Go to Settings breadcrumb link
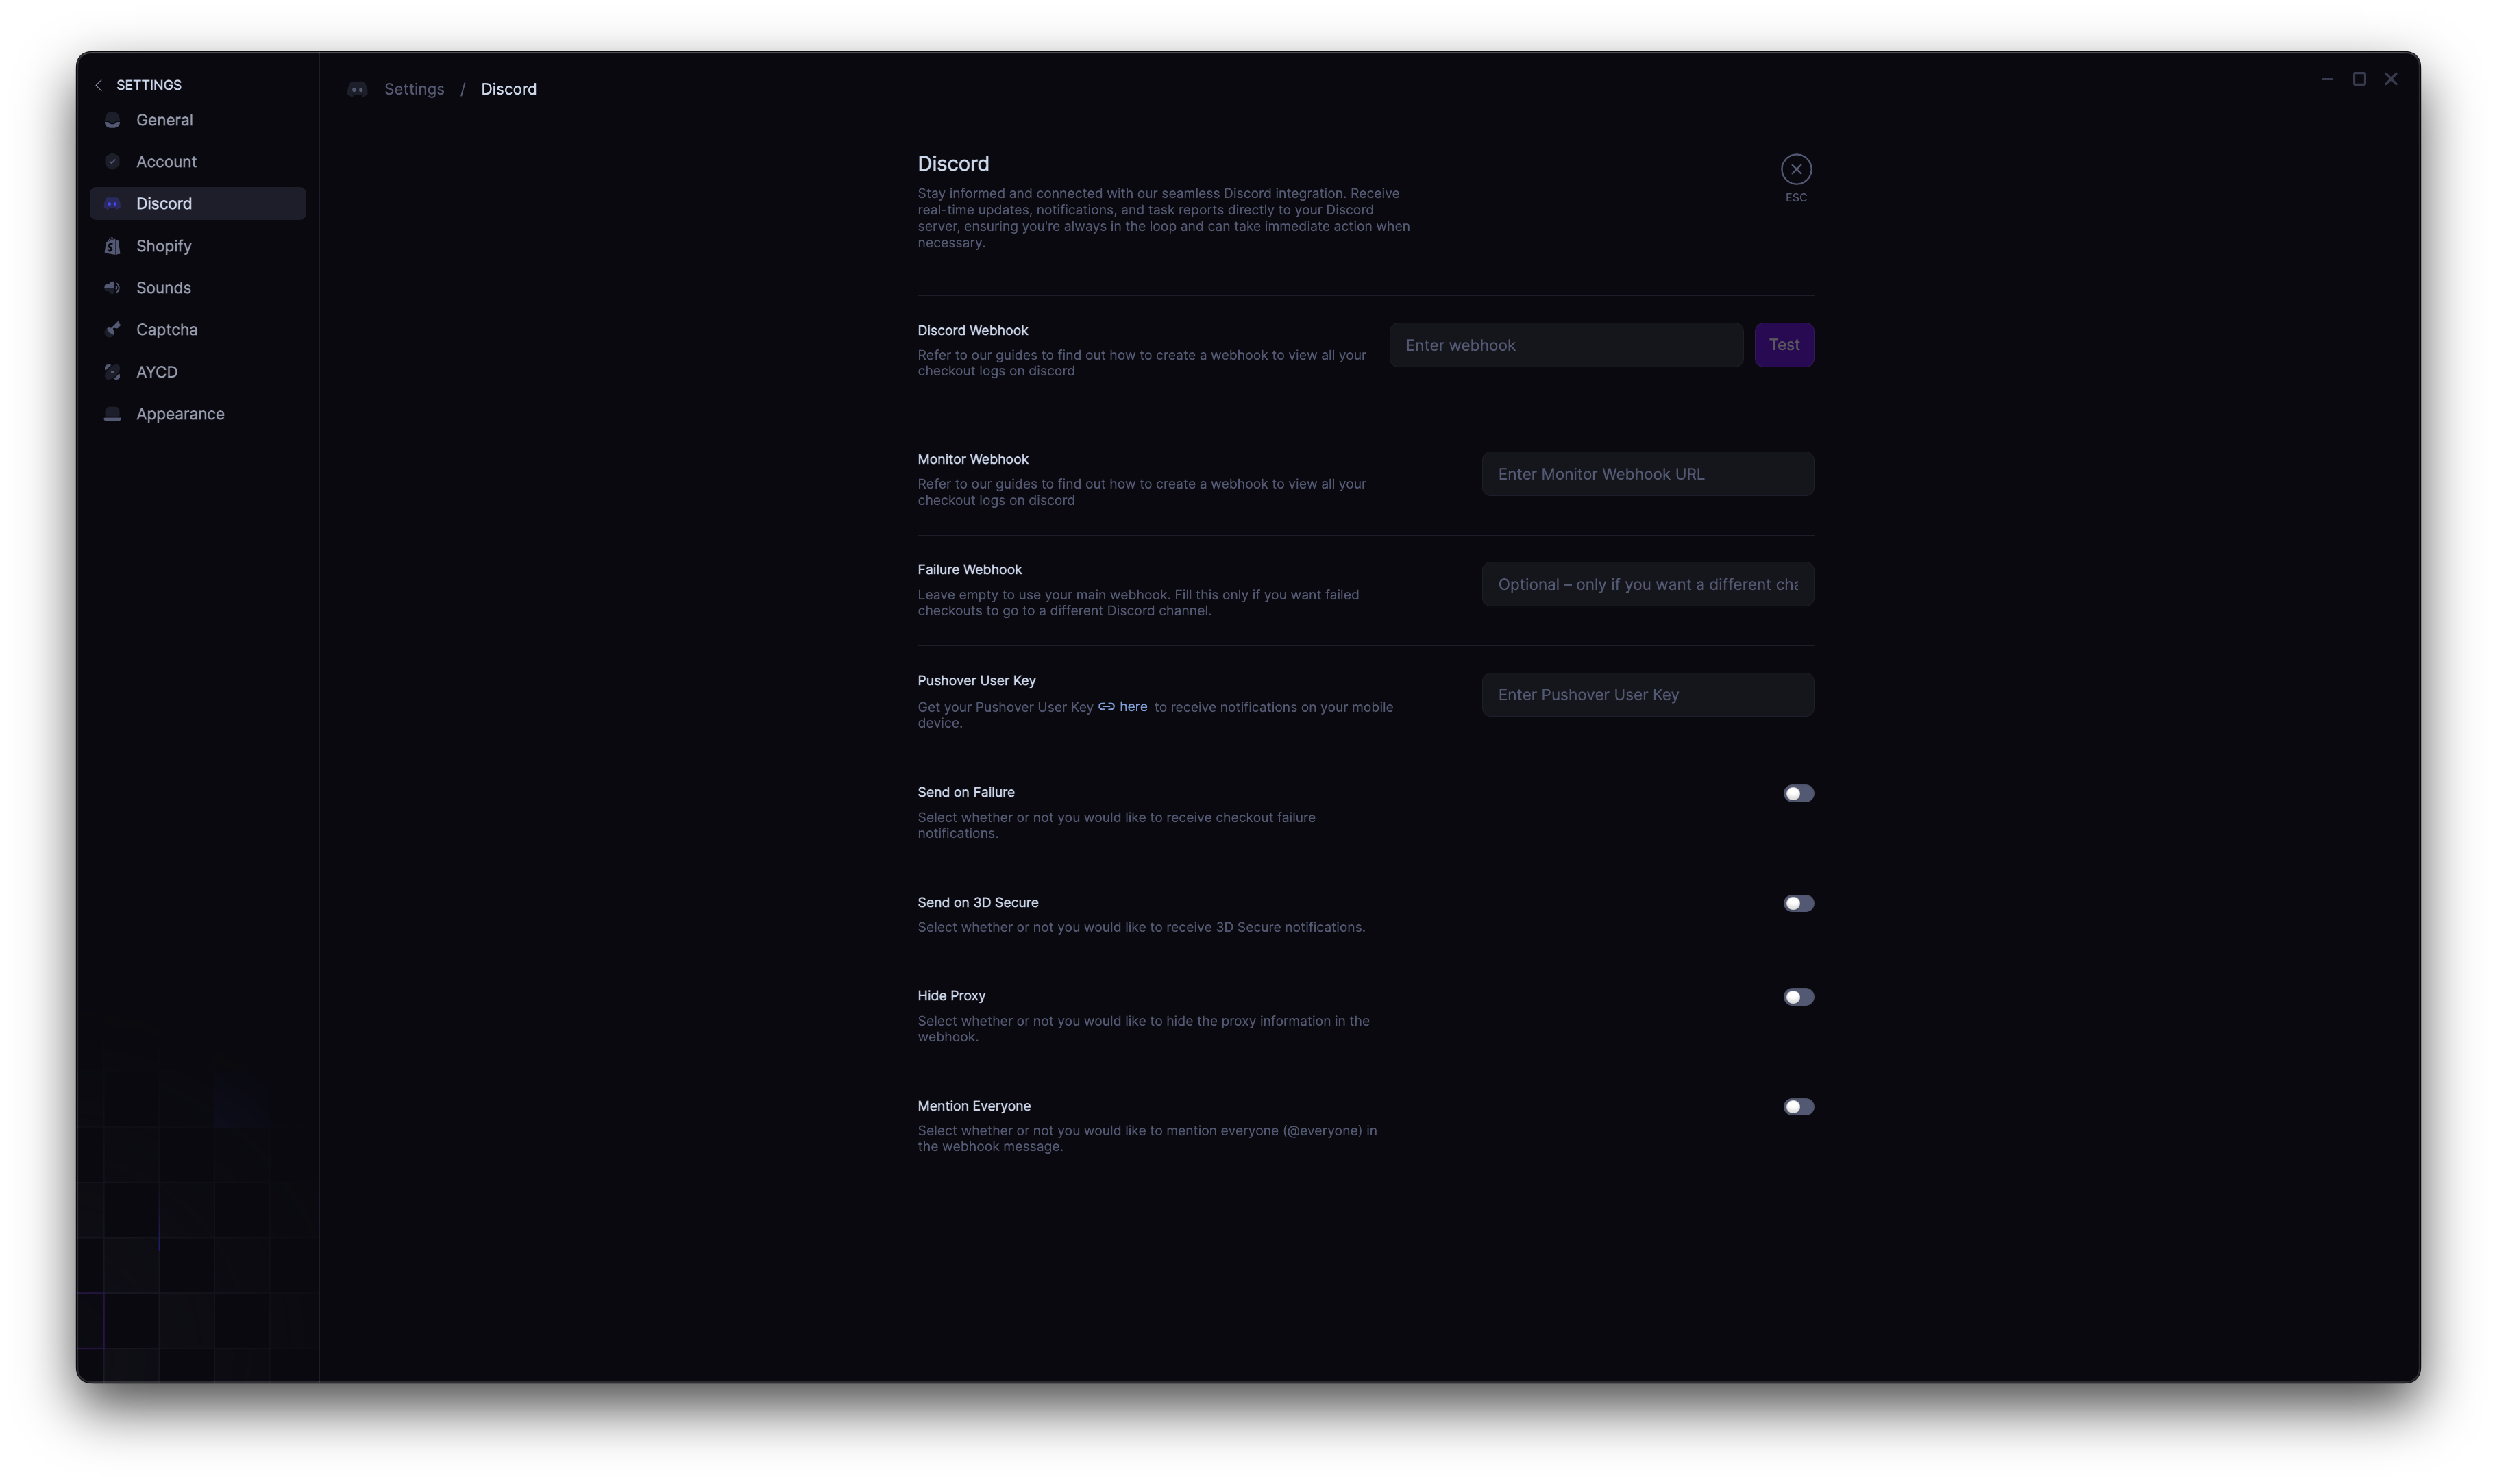 [413, 89]
